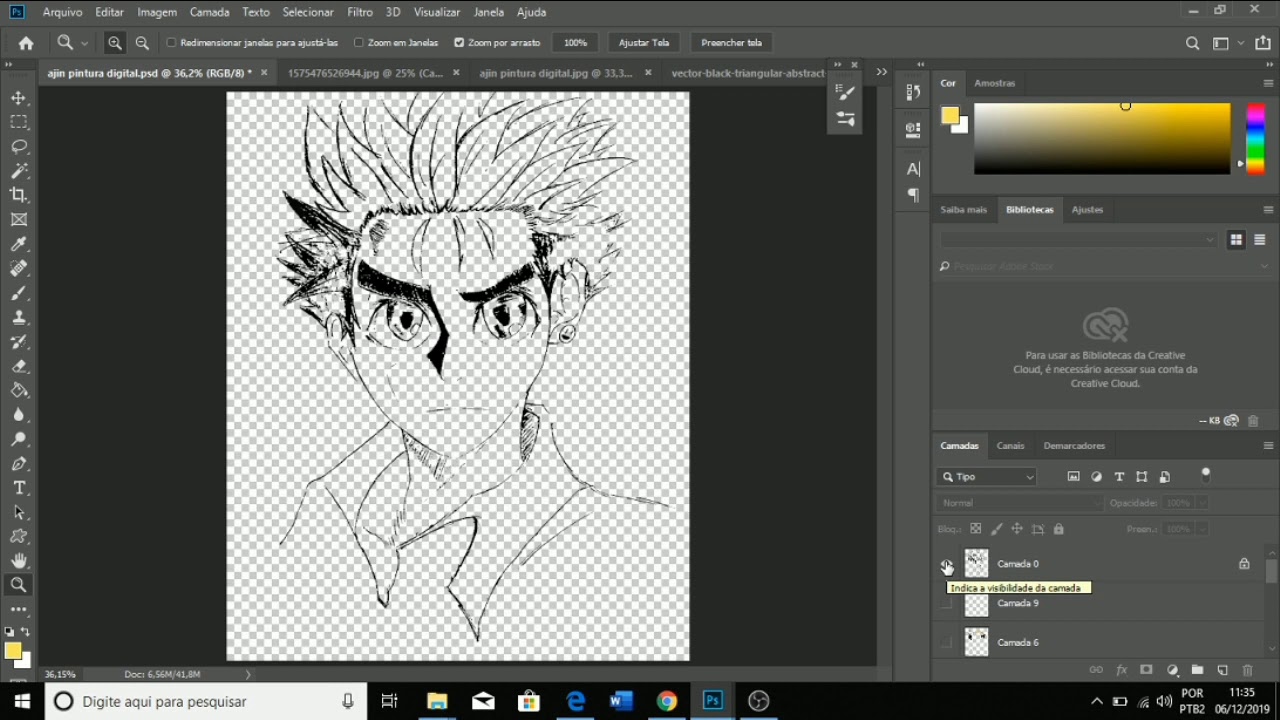Viewport: 1280px width, 720px height.
Task: Select the Zoom tool in toolbox
Action: pyautogui.click(x=19, y=585)
